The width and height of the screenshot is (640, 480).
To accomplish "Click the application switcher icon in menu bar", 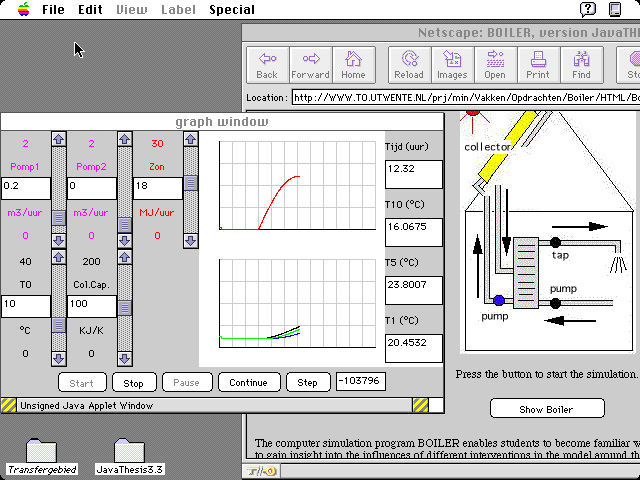I will pyautogui.click(x=615, y=9).
